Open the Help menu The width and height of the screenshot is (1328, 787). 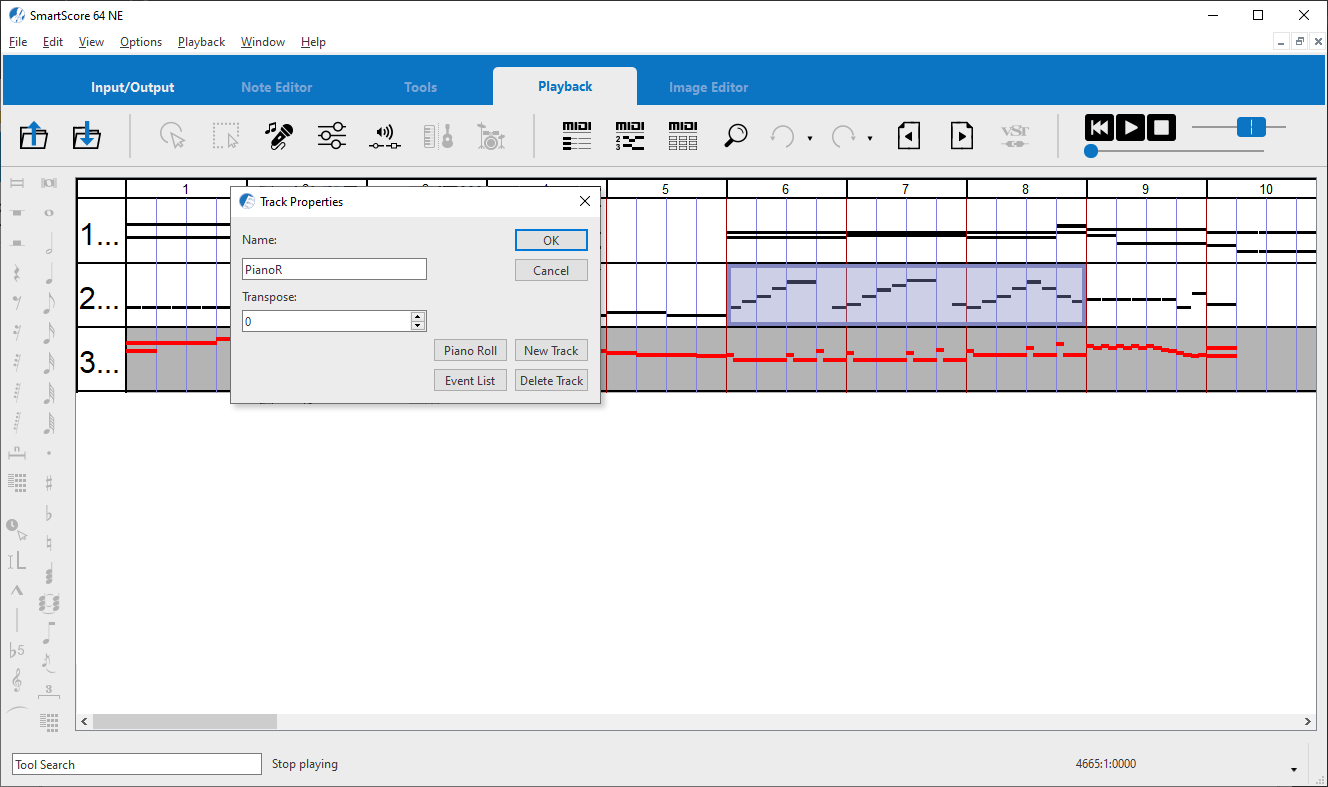pos(314,42)
